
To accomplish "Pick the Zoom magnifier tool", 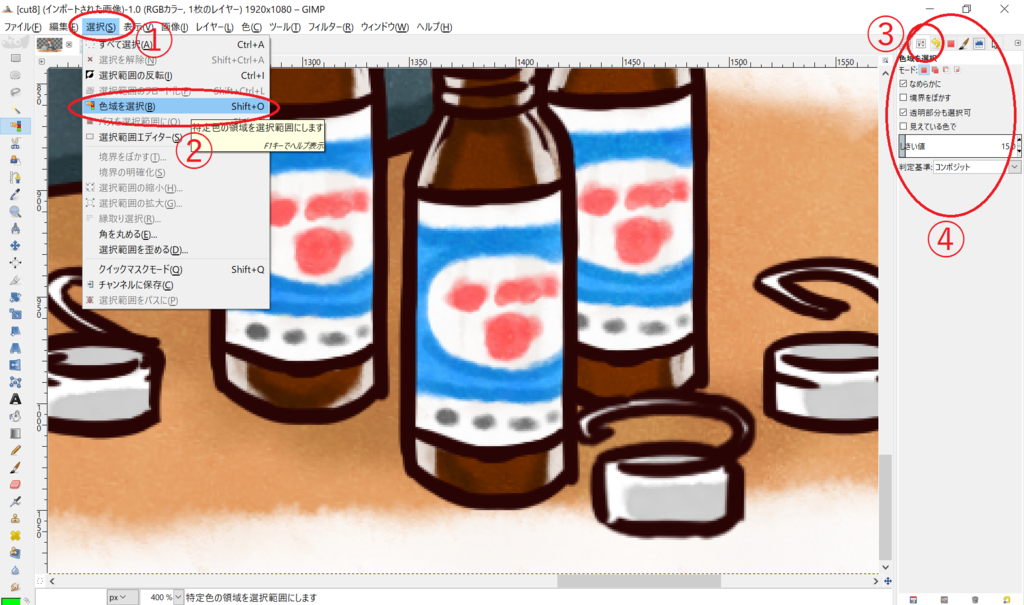I will tap(15, 212).
